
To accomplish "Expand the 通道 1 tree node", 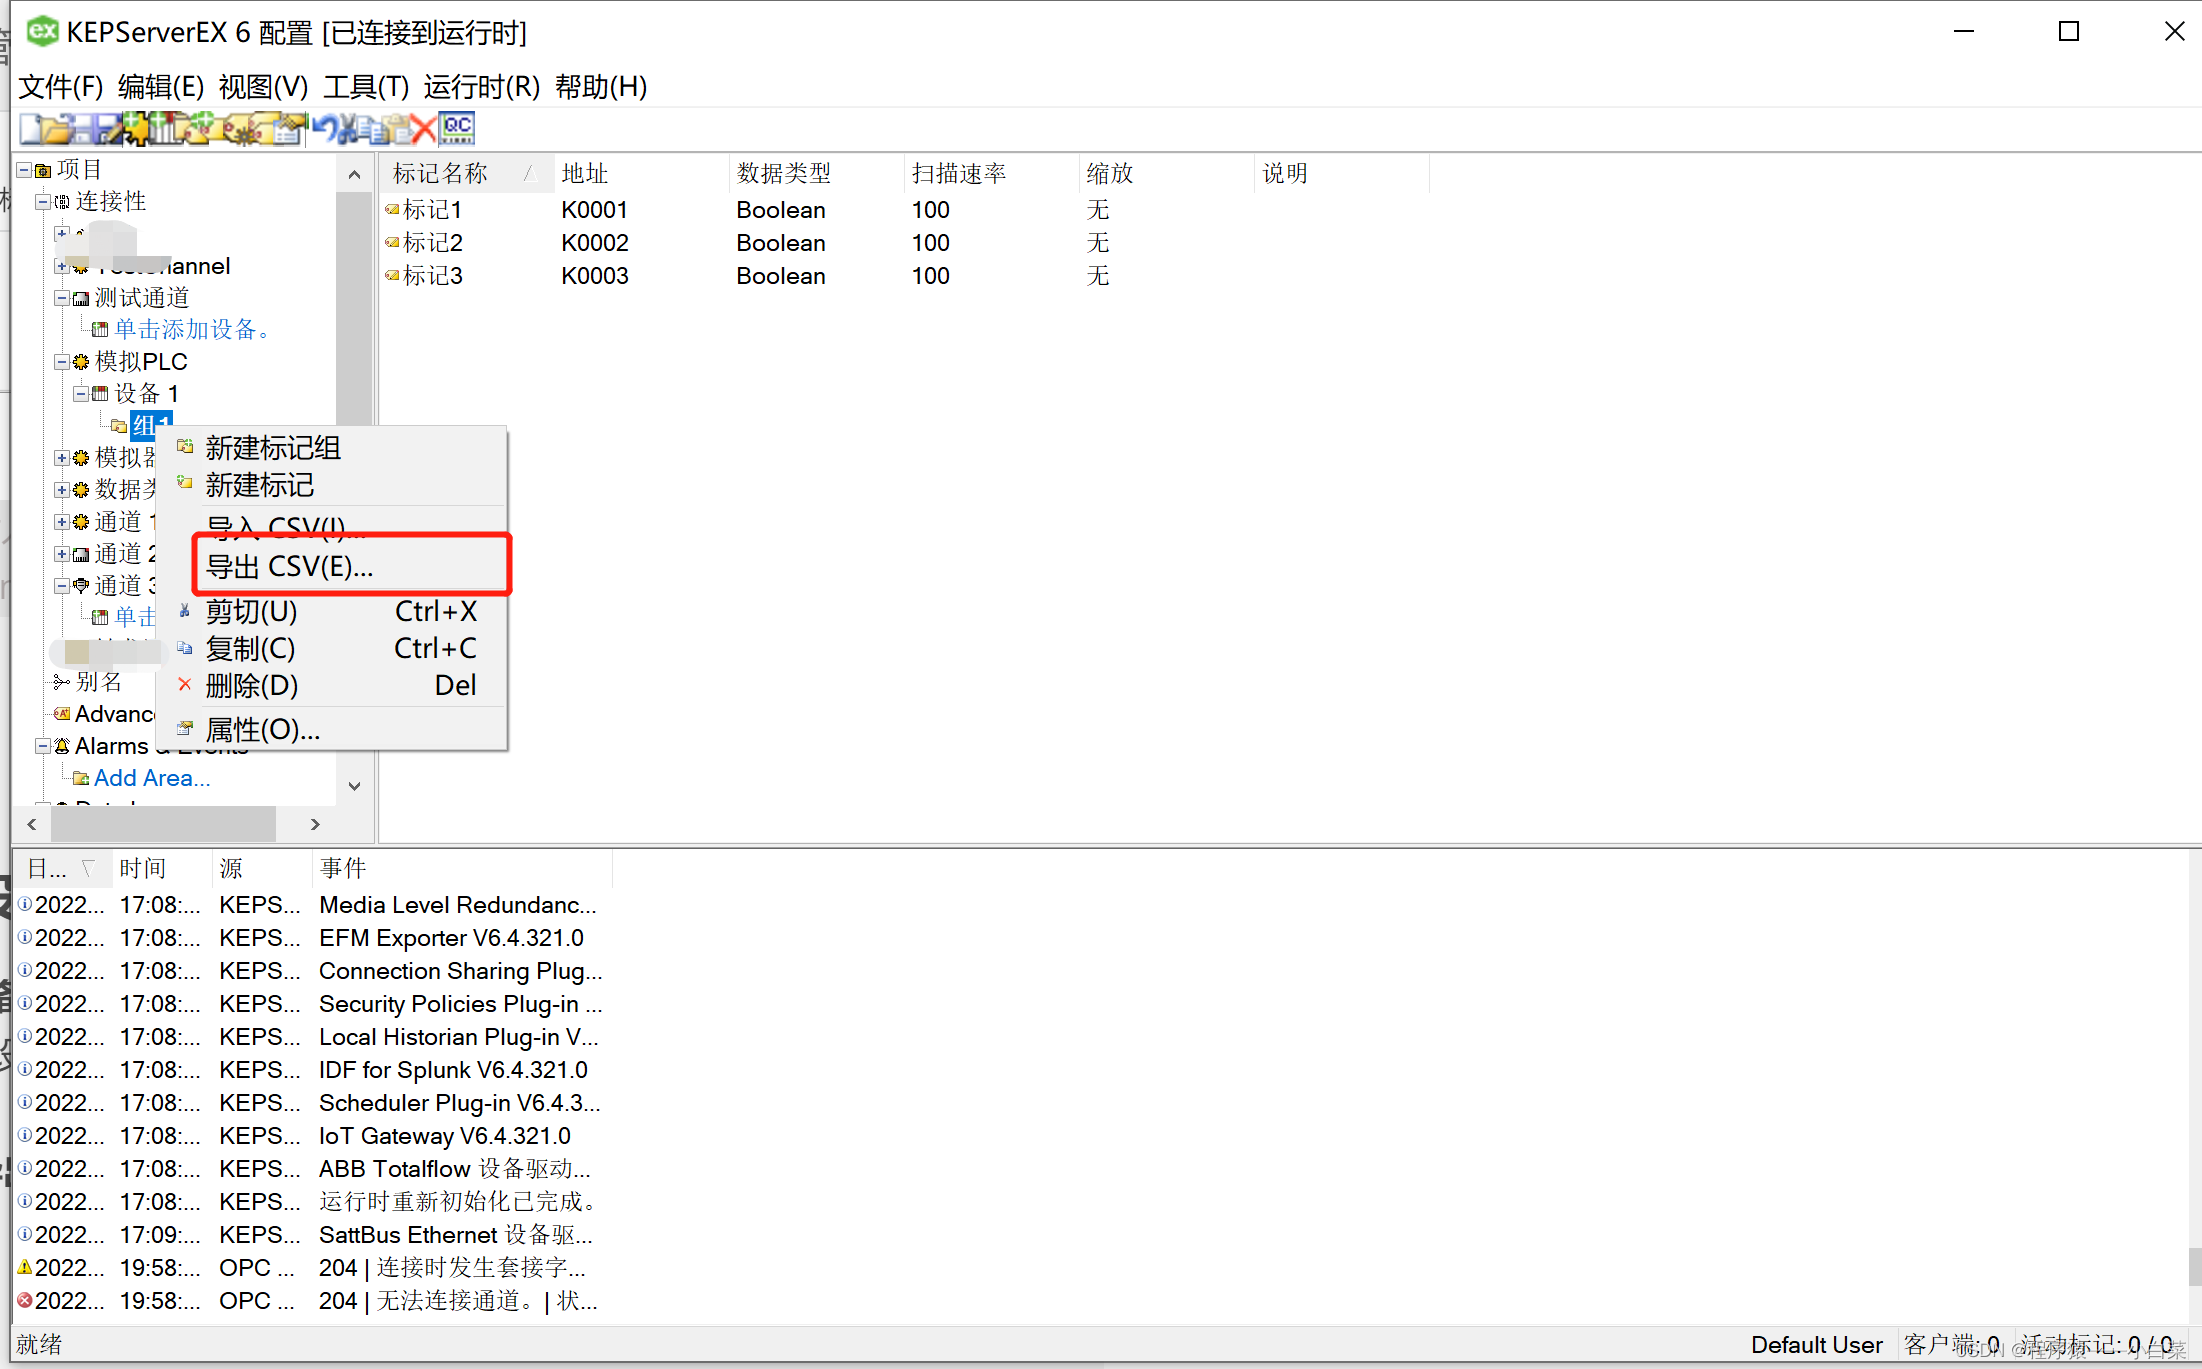I will tap(62, 522).
